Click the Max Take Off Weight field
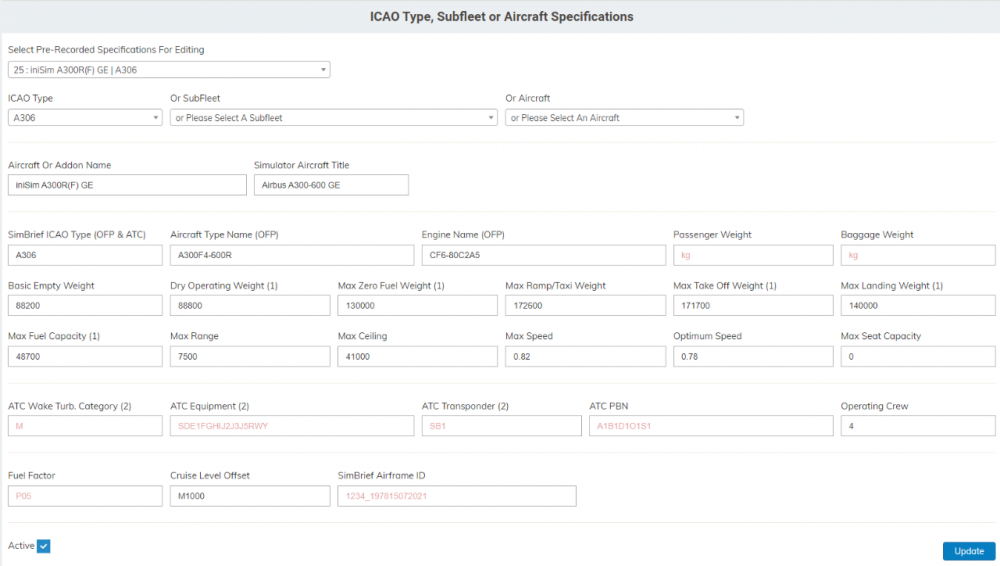Screen dimensions: 1000x566 [x=752, y=306]
